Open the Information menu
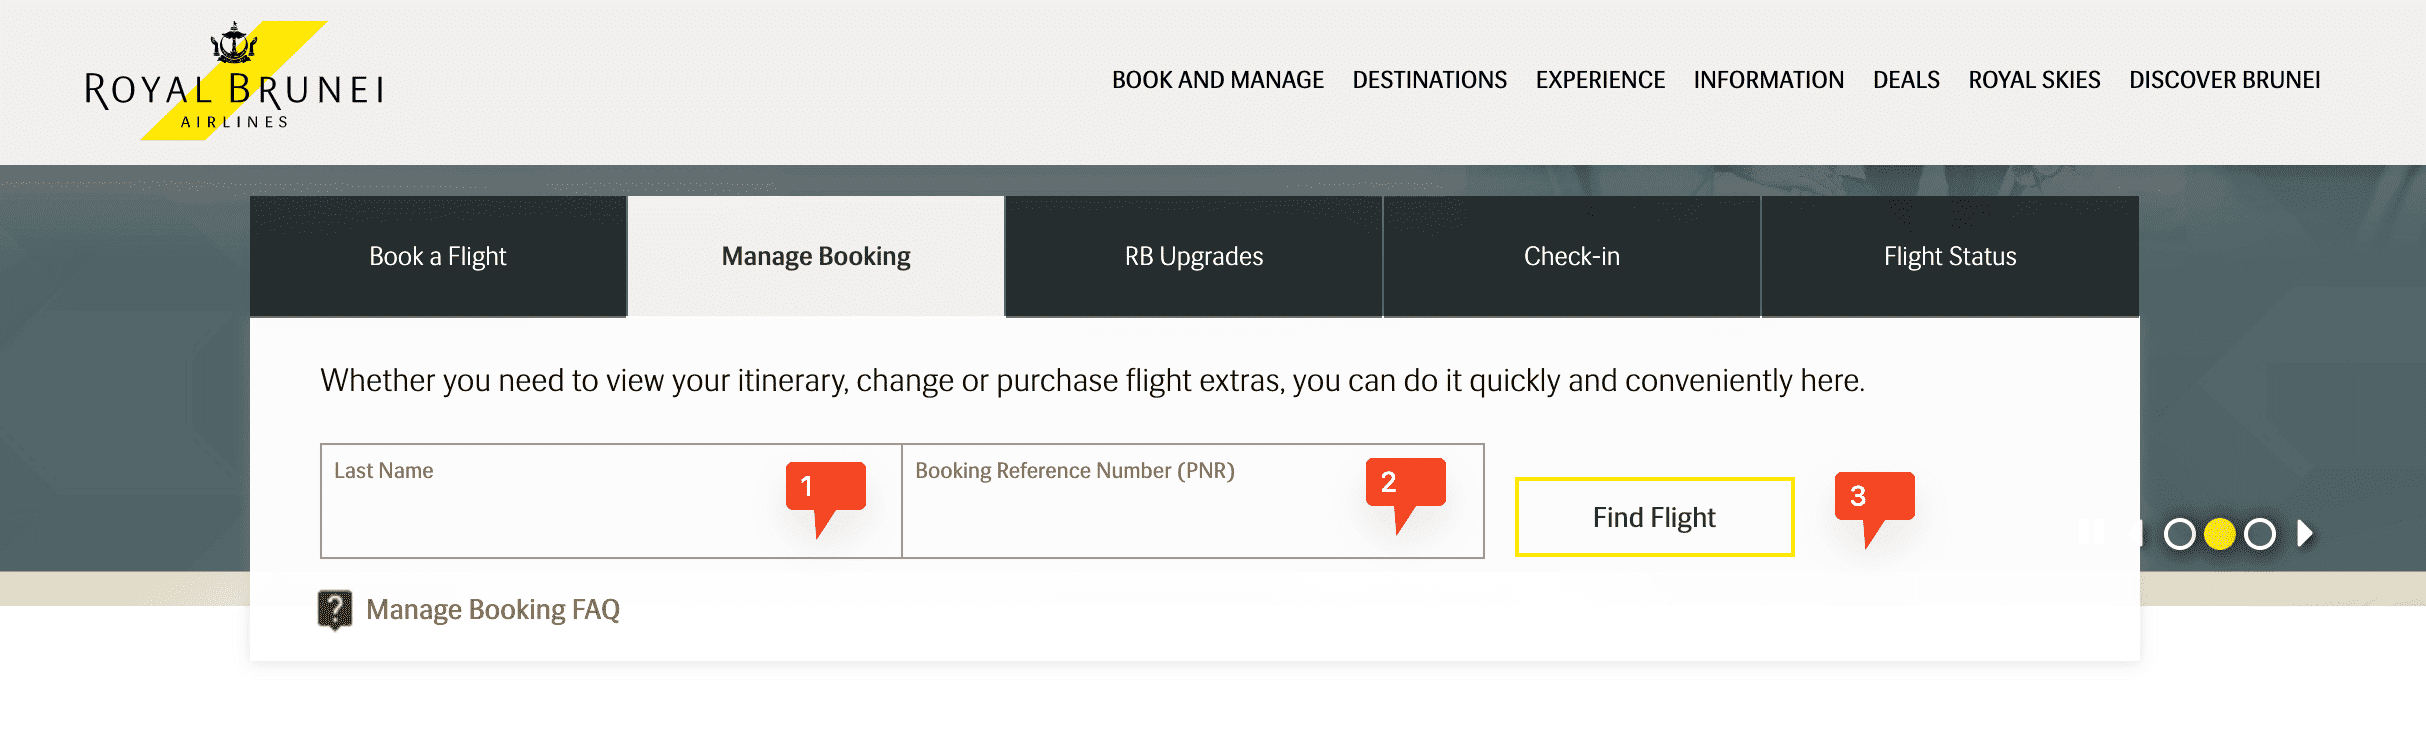Screen dimensions: 2426x736 click(x=1769, y=80)
